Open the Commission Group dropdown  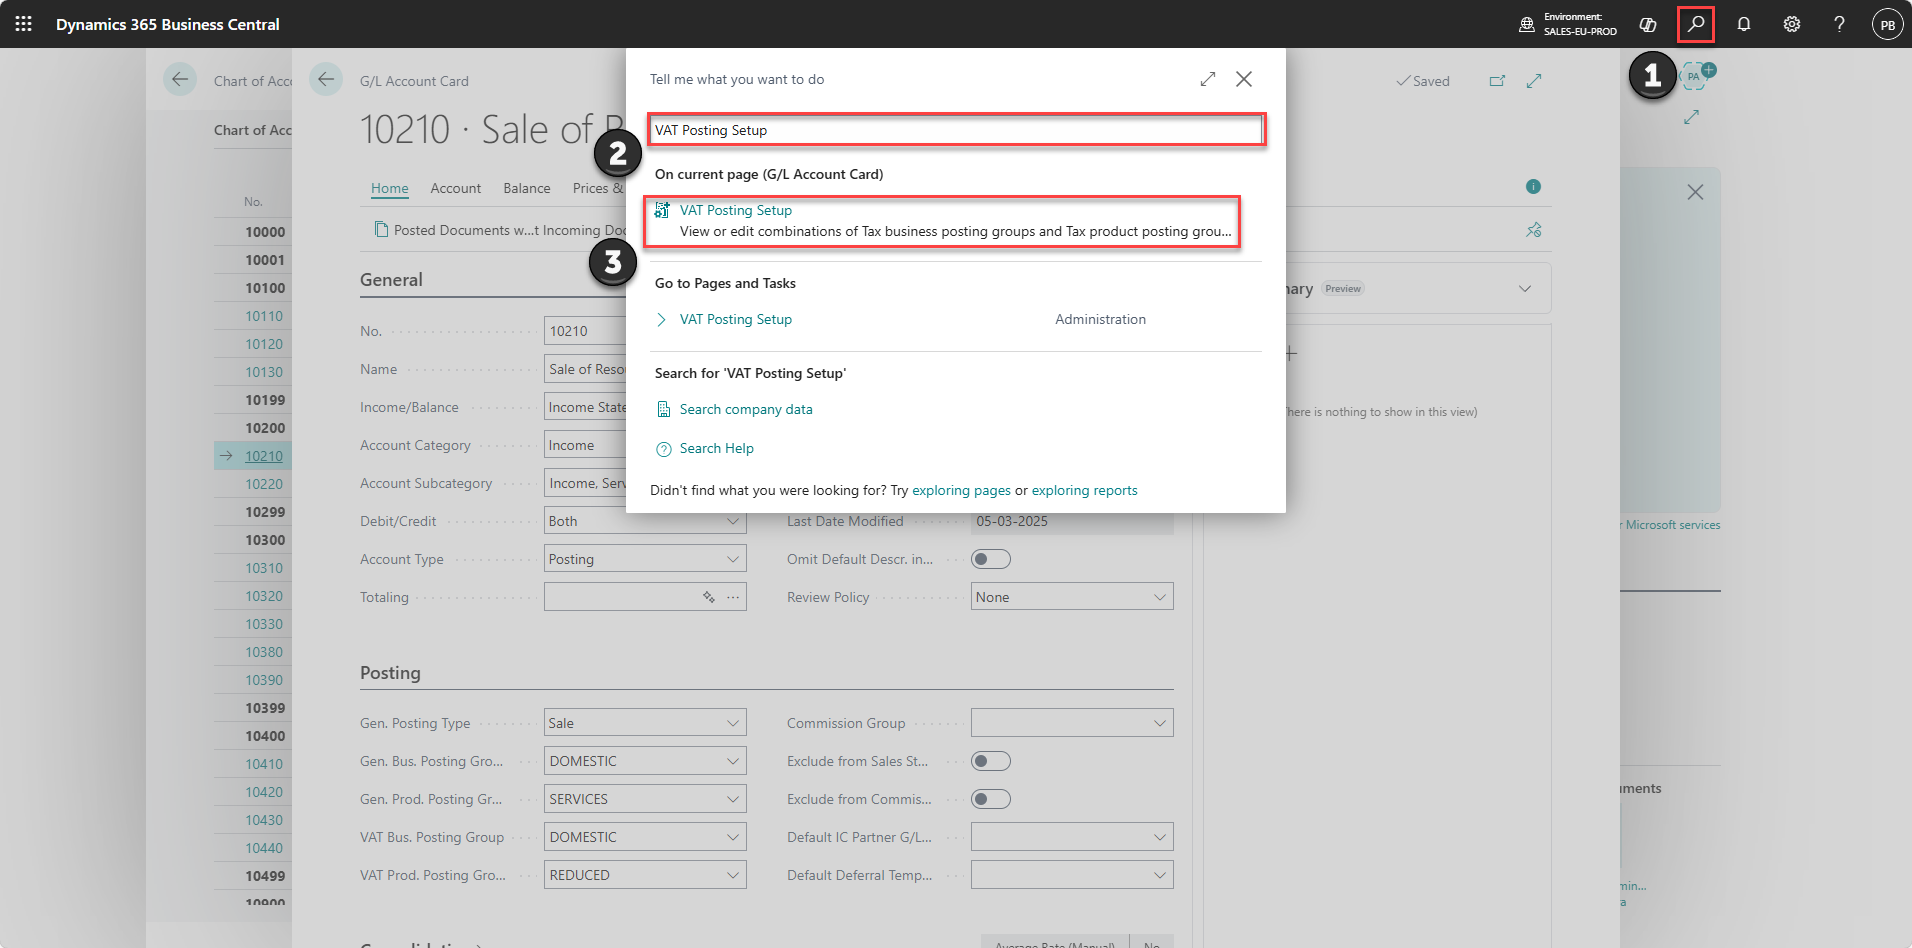point(1159,723)
